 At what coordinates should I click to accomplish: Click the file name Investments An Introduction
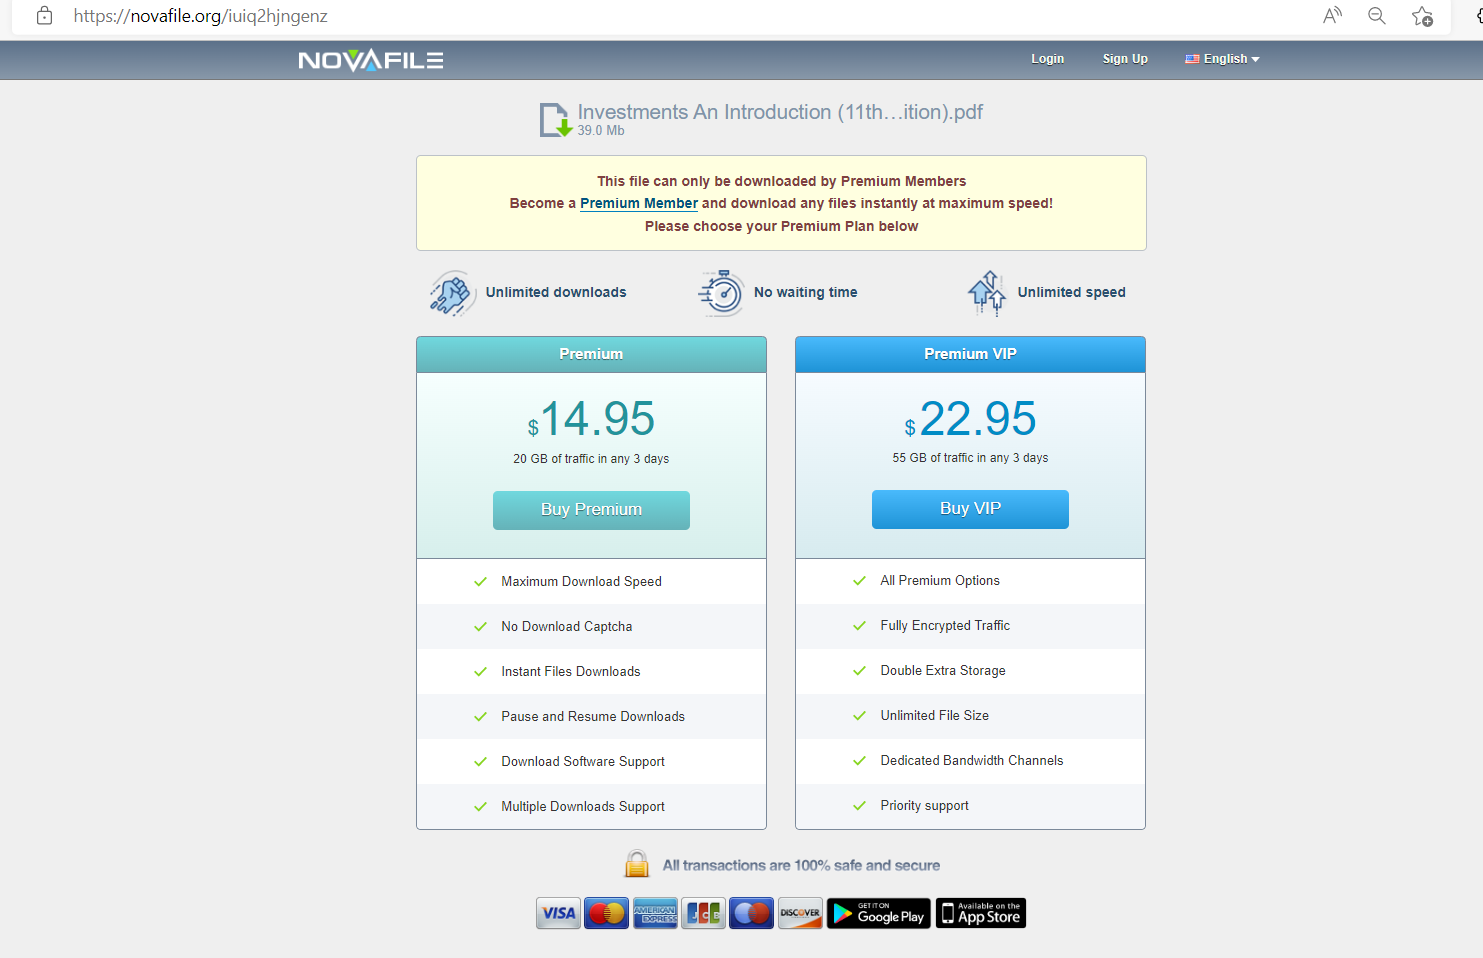click(x=780, y=112)
